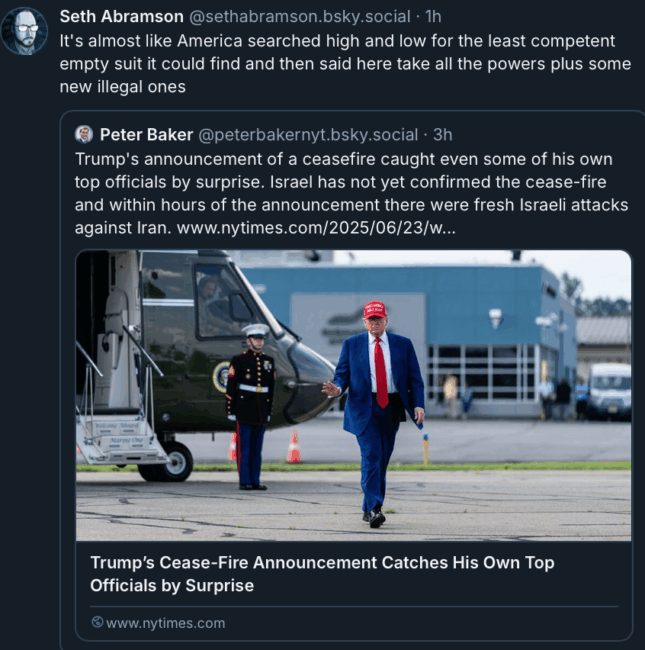Click the Marine guard in the photo

[x=251, y=406]
